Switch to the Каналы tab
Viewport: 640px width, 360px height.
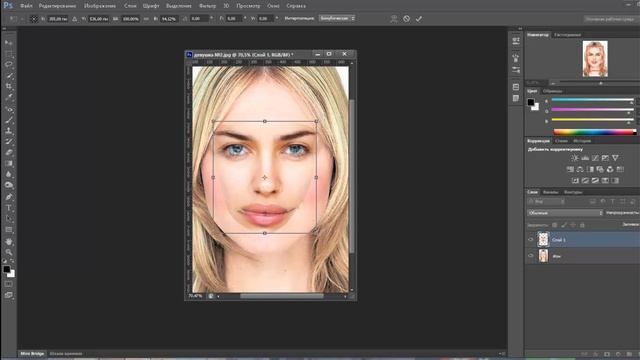(551, 192)
